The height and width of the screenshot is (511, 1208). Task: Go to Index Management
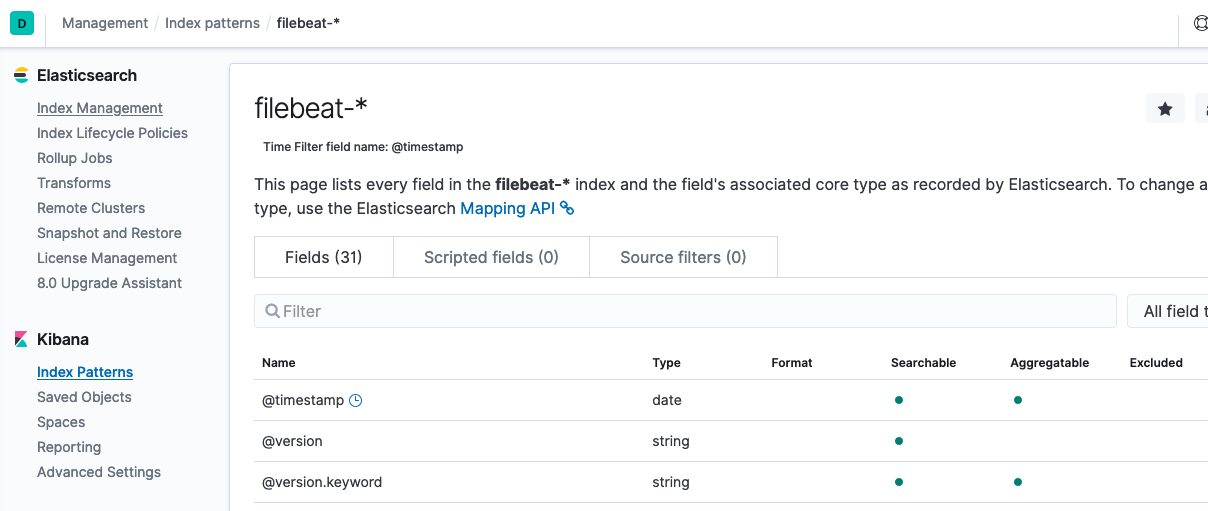click(x=100, y=108)
